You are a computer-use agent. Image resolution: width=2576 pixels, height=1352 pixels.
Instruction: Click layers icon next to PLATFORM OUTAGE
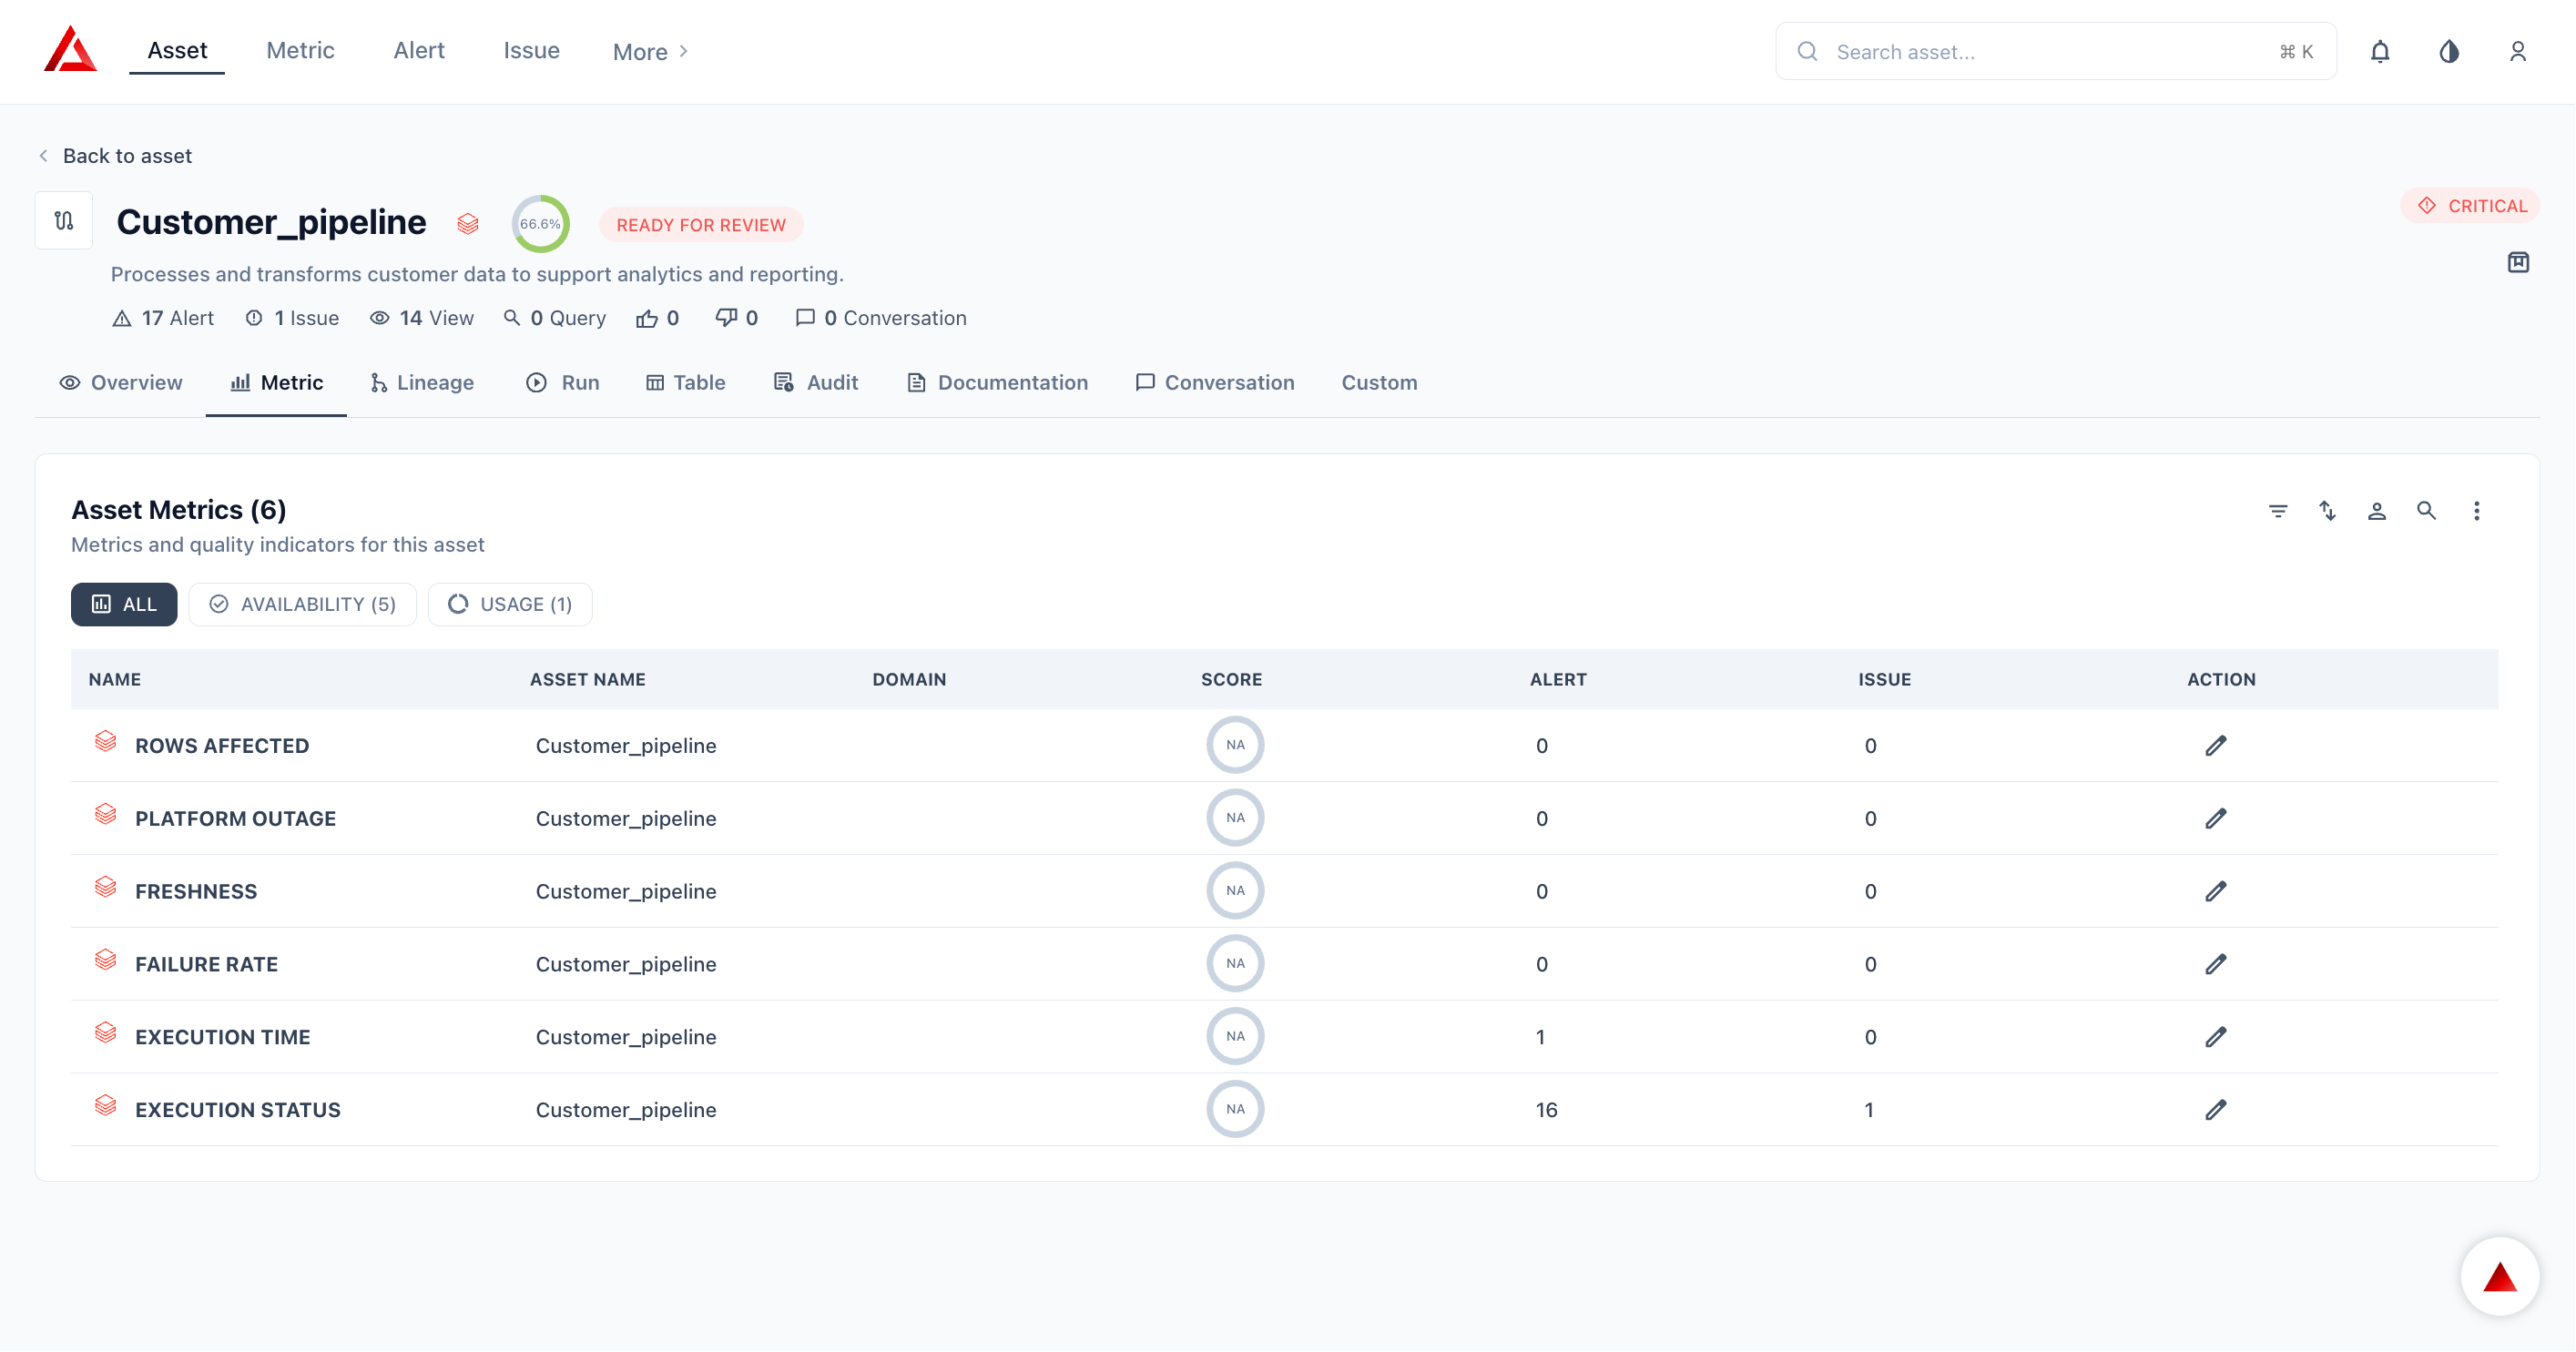pos(105,814)
